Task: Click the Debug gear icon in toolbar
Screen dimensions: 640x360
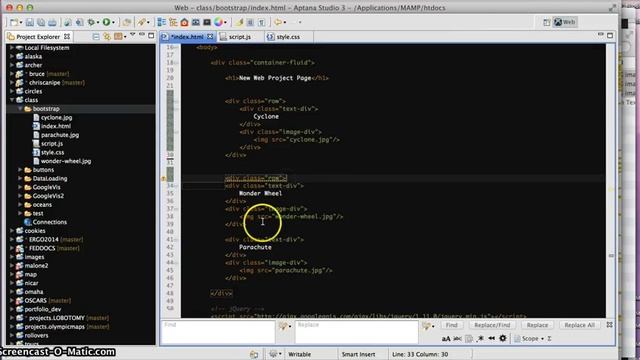Action: (91, 22)
